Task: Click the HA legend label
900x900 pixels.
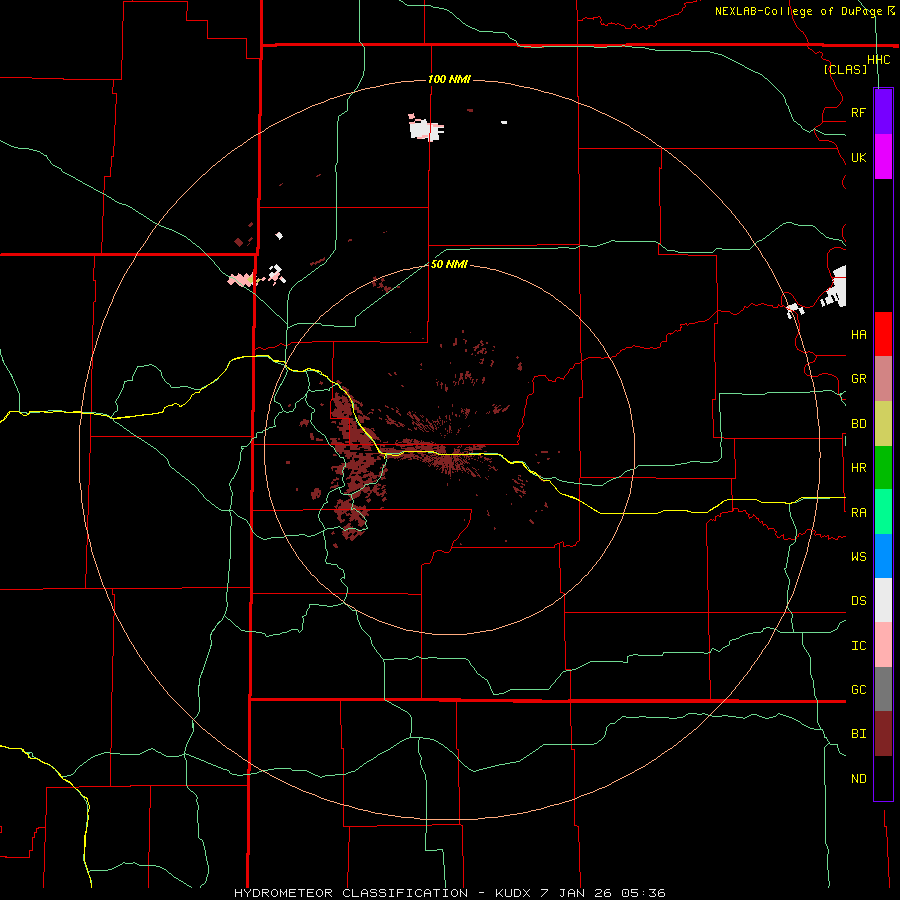Action: click(x=859, y=334)
